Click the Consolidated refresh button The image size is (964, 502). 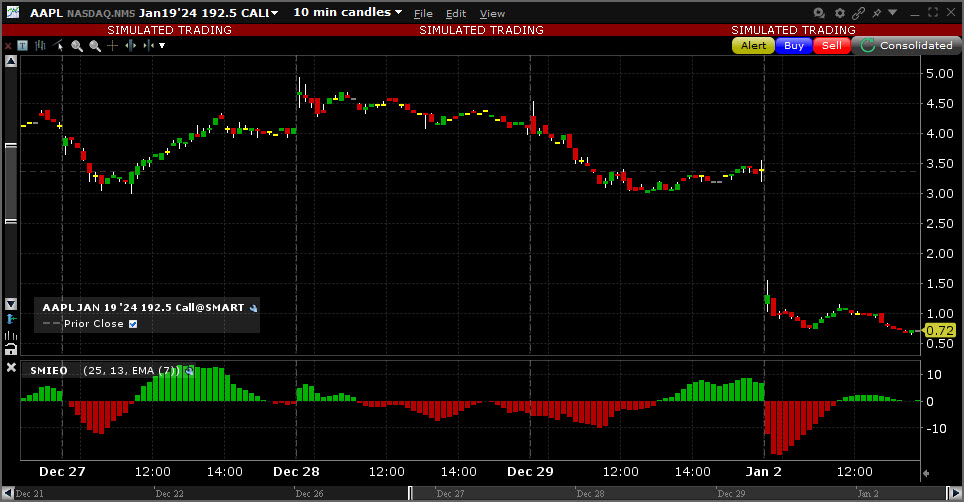(x=907, y=45)
